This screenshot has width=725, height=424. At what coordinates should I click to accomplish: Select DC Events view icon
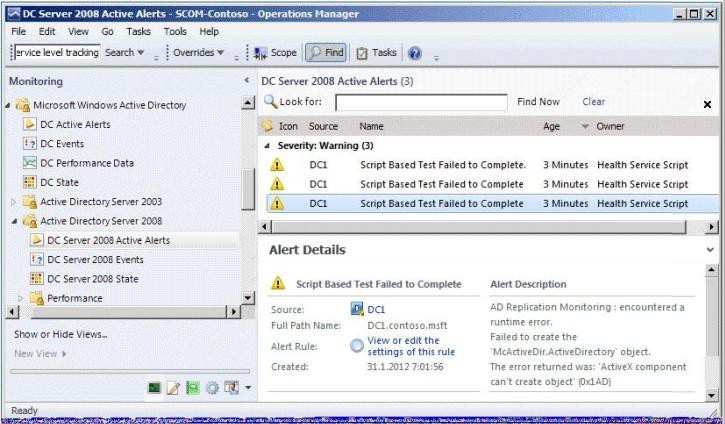coord(30,143)
